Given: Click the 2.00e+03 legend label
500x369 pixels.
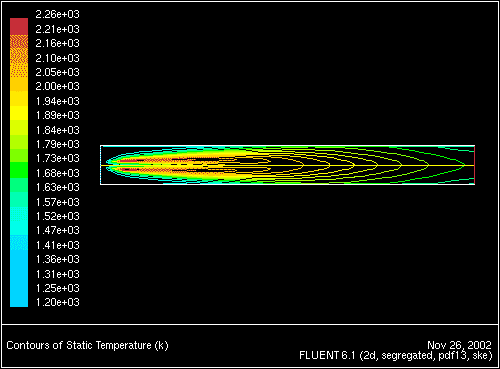Looking at the screenshot, I should pos(57,86).
